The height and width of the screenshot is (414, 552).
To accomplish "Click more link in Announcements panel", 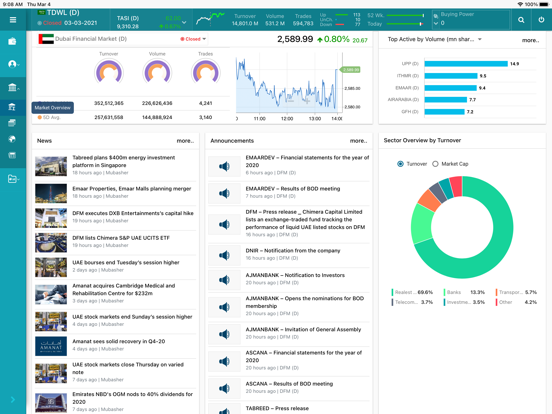I will 358,141.
